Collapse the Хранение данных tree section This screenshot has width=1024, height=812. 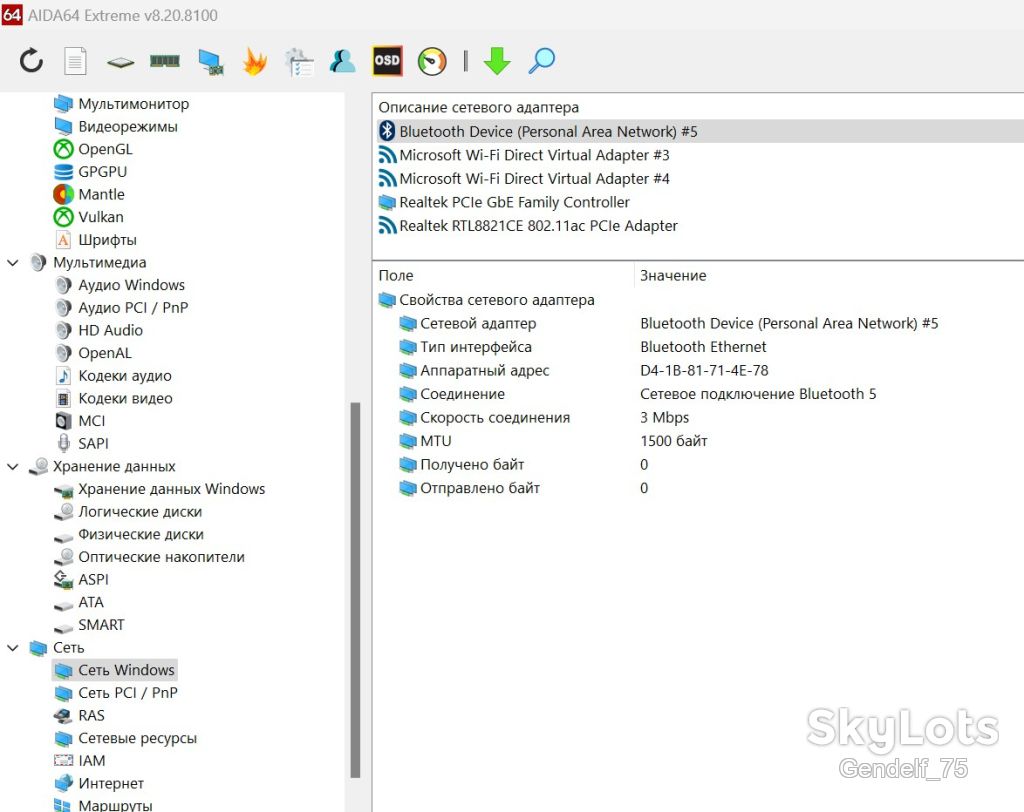click(12, 466)
